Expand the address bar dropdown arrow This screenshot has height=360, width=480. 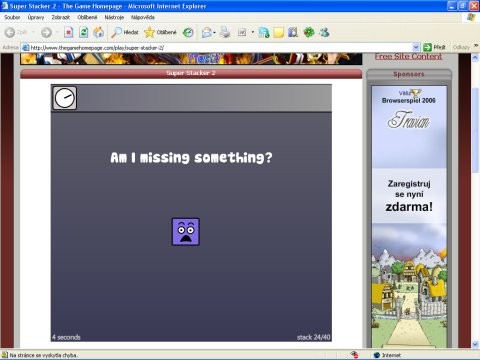pos(416,47)
